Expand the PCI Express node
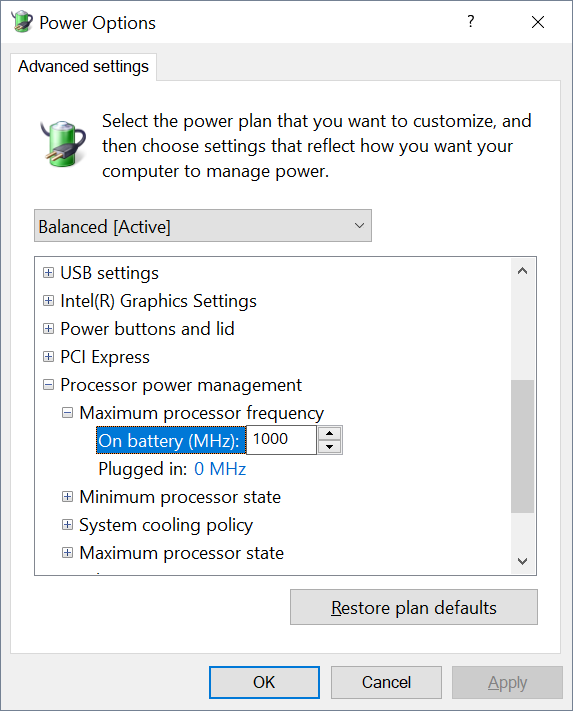The image size is (573, 711). 48,357
